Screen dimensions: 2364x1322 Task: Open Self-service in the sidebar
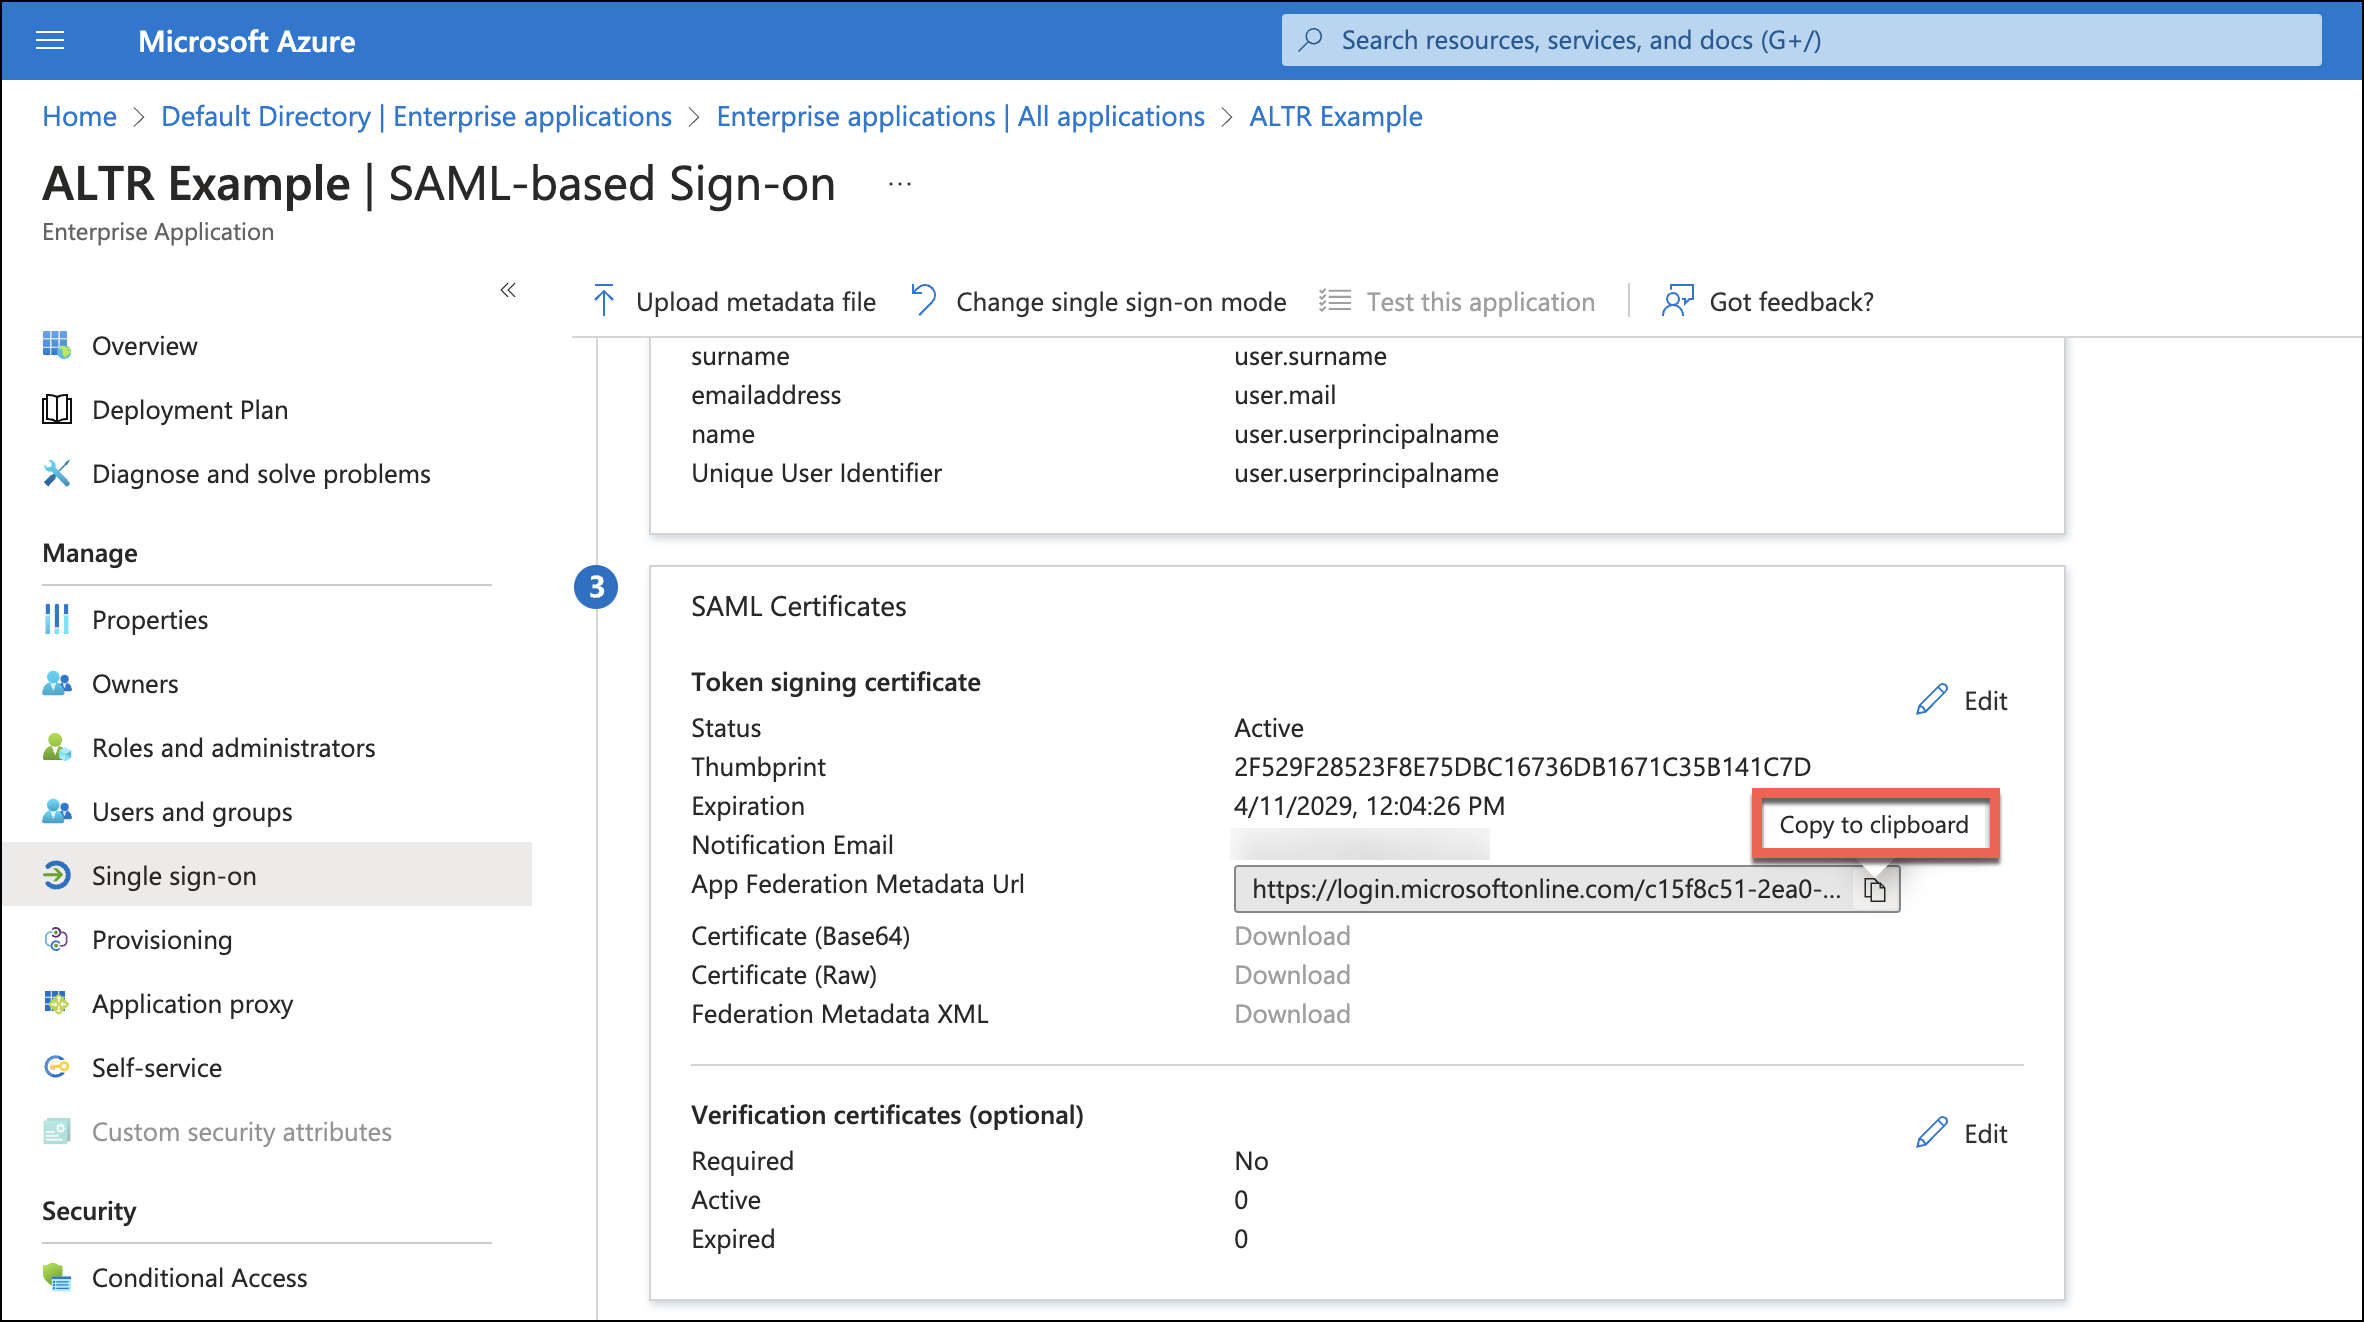click(x=157, y=1068)
